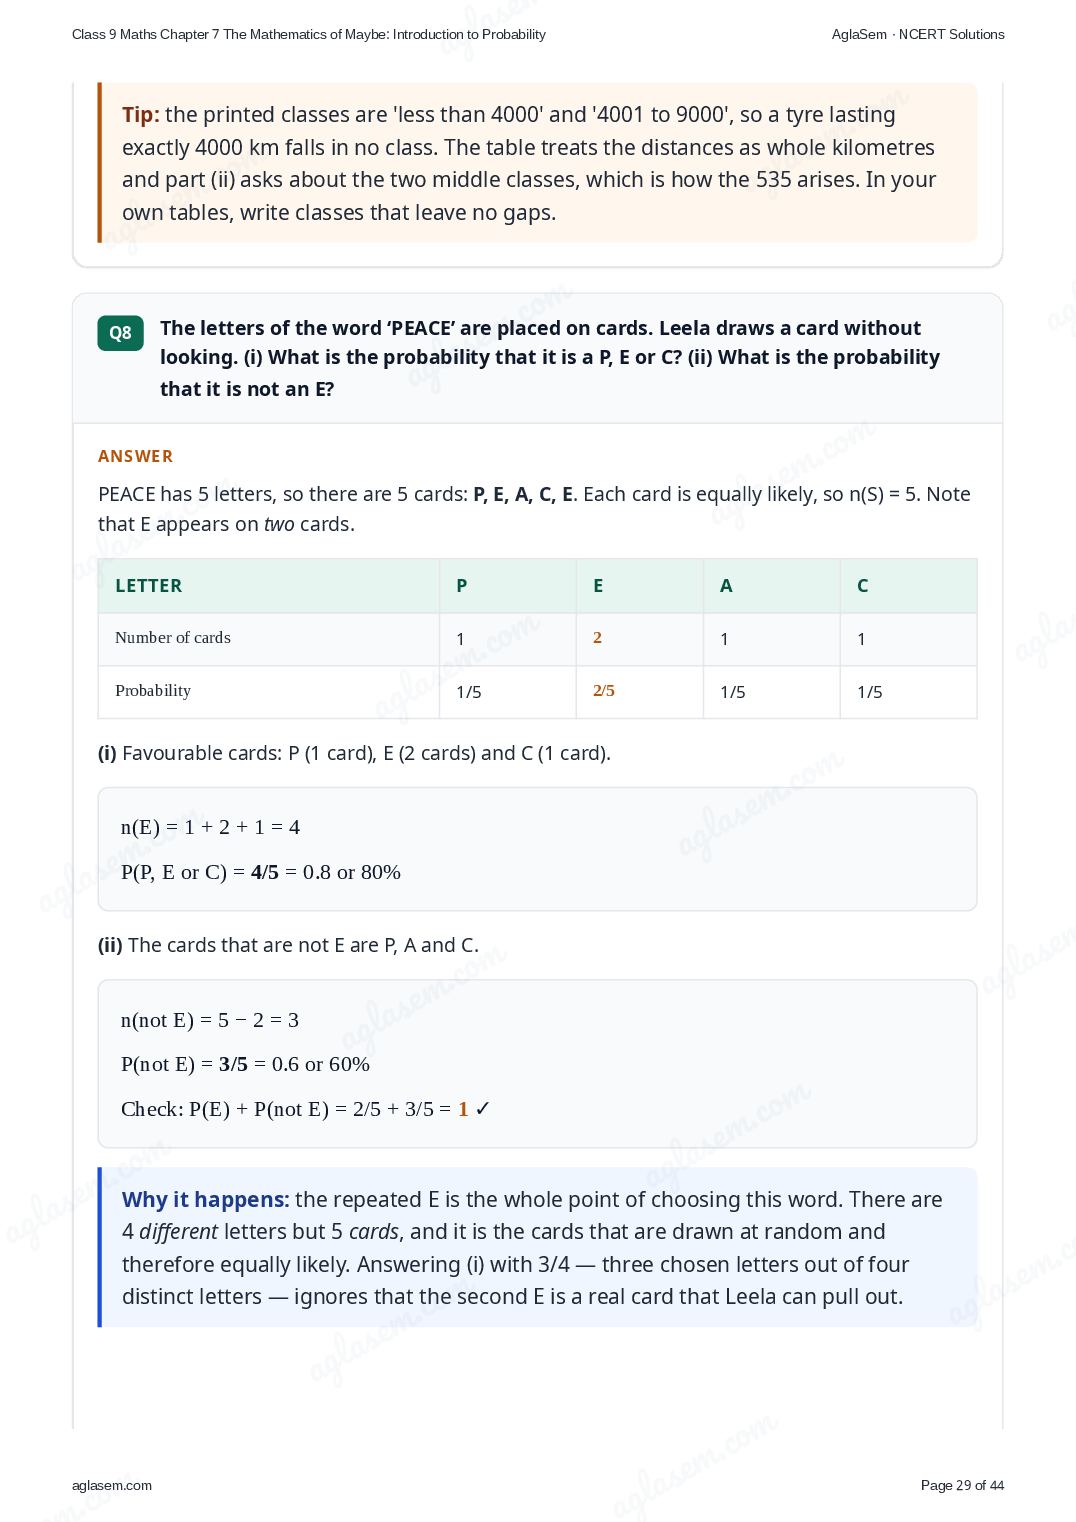
Task: Click the ANSWER section label
Action: 135,456
